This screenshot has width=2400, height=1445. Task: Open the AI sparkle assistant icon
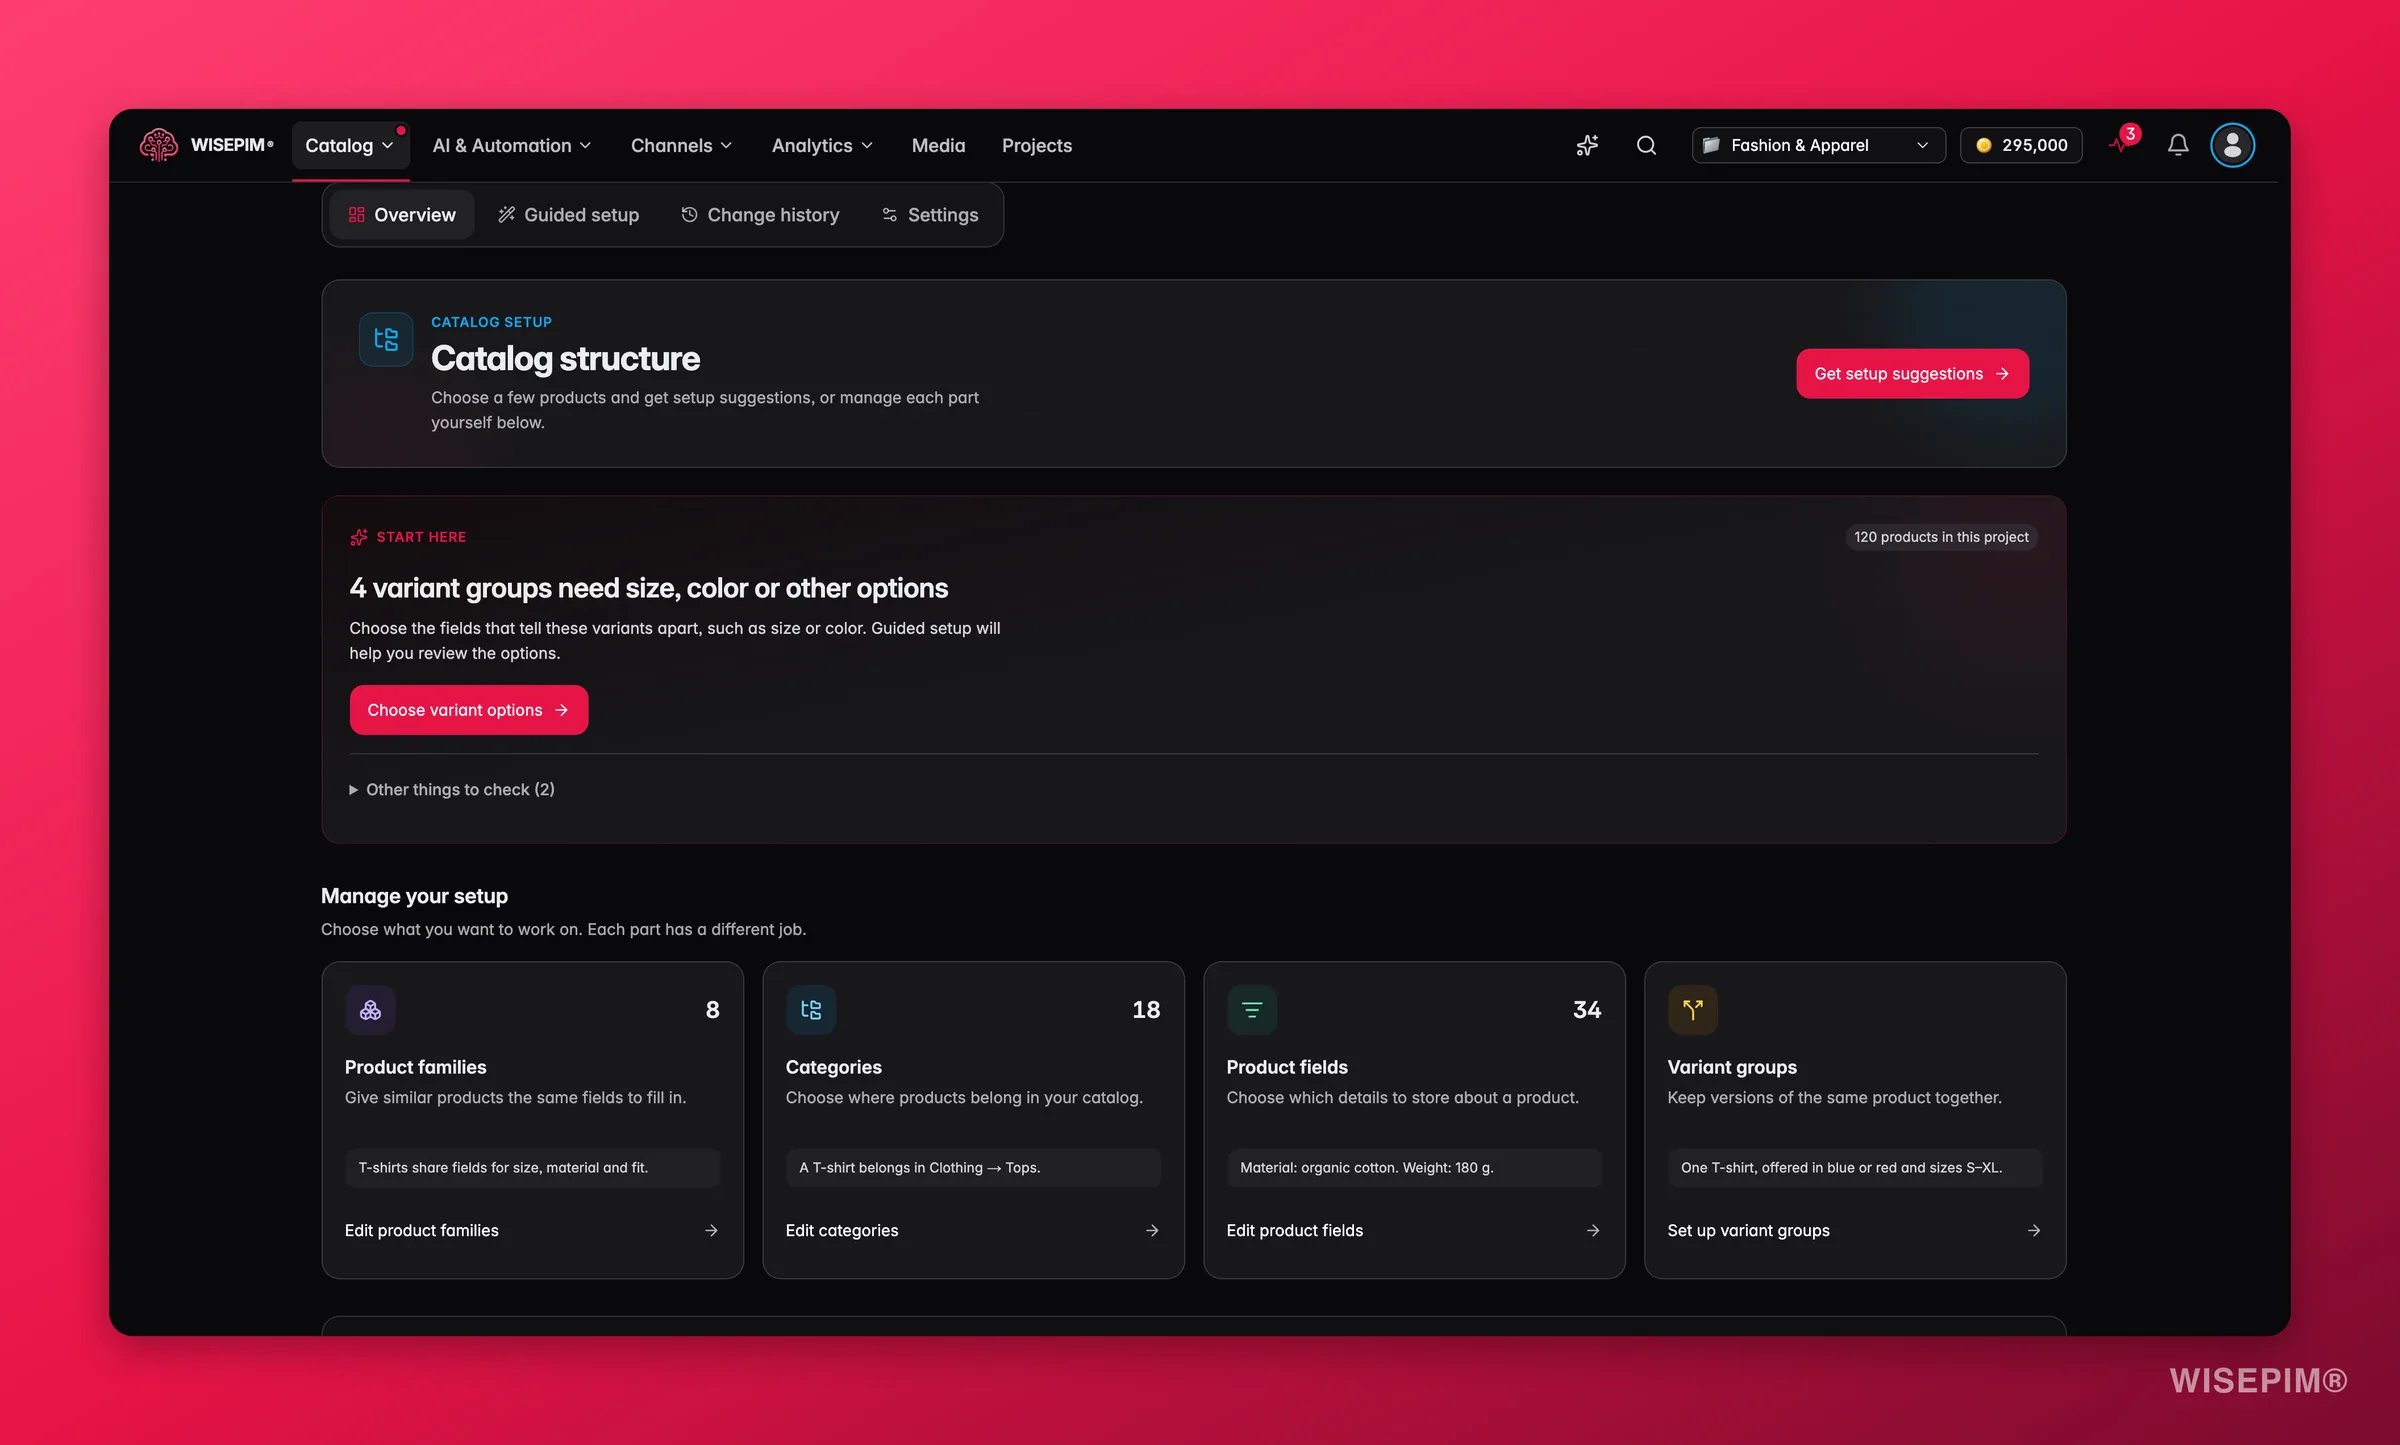(1587, 145)
